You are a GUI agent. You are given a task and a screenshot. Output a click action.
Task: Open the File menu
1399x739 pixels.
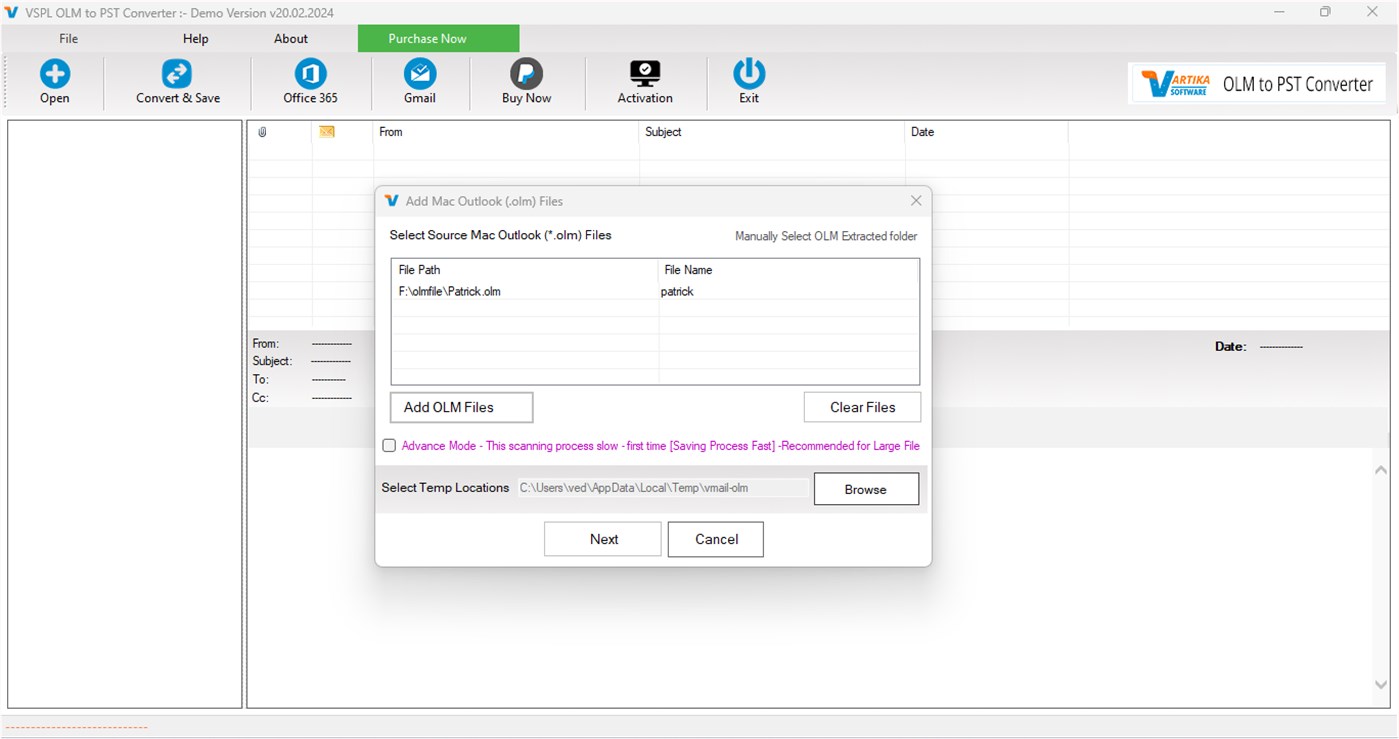[x=68, y=38]
